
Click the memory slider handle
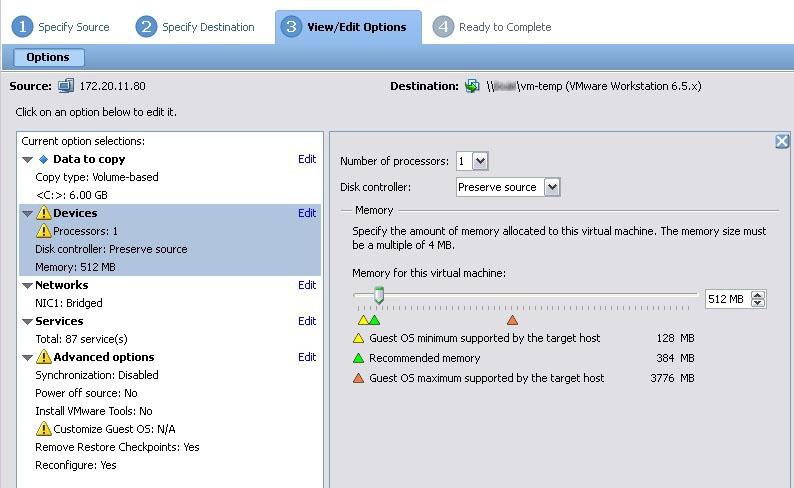[378, 295]
